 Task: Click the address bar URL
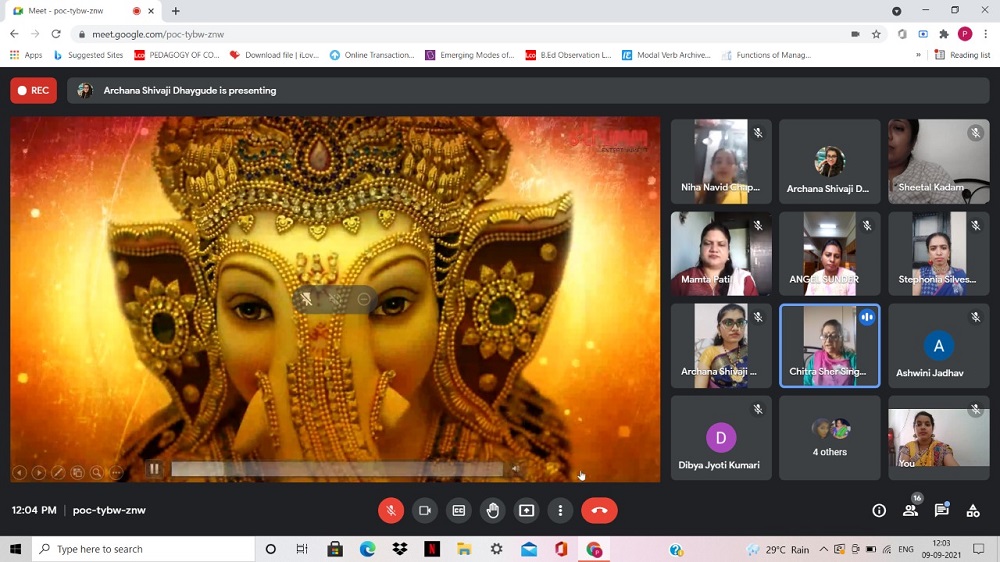[158, 34]
